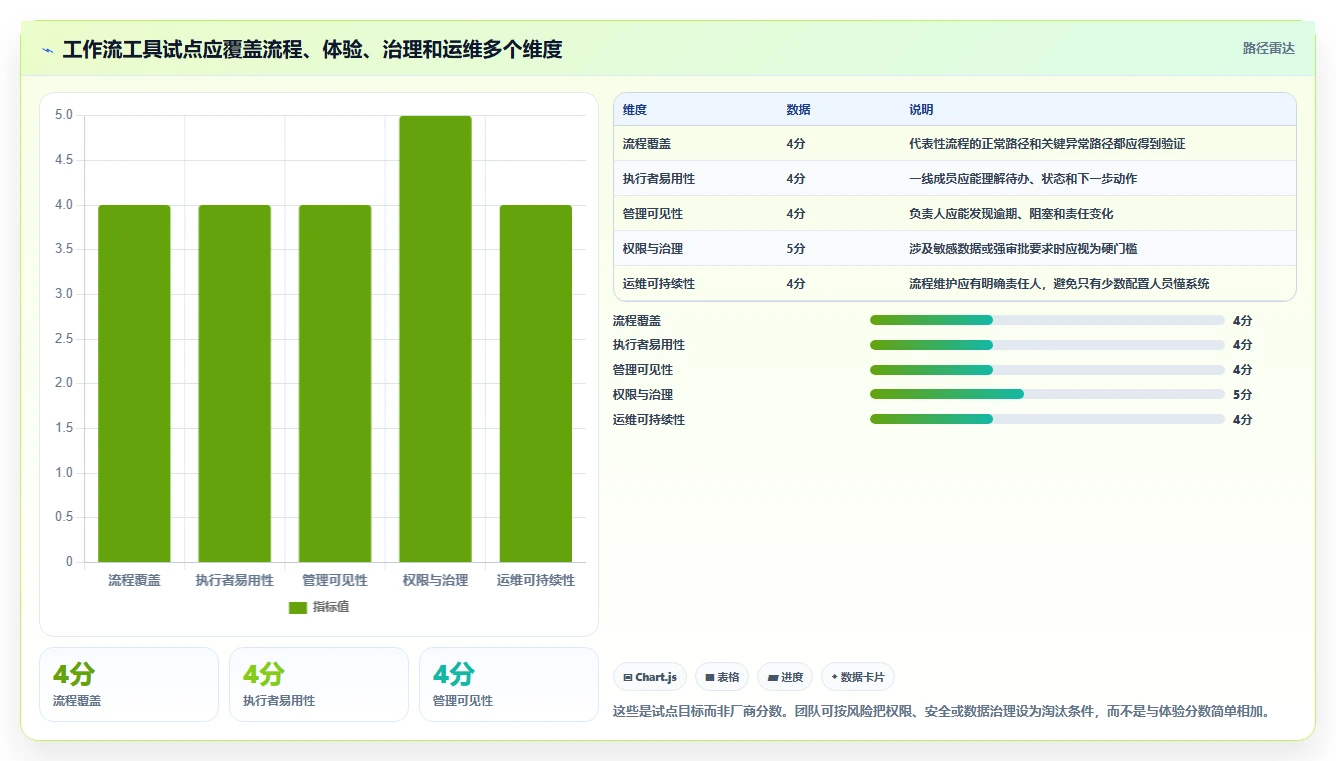Click the 执行者易用性 progress bar
Image resolution: width=1336 pixels, height=761 pixels.
[1047, 345]
